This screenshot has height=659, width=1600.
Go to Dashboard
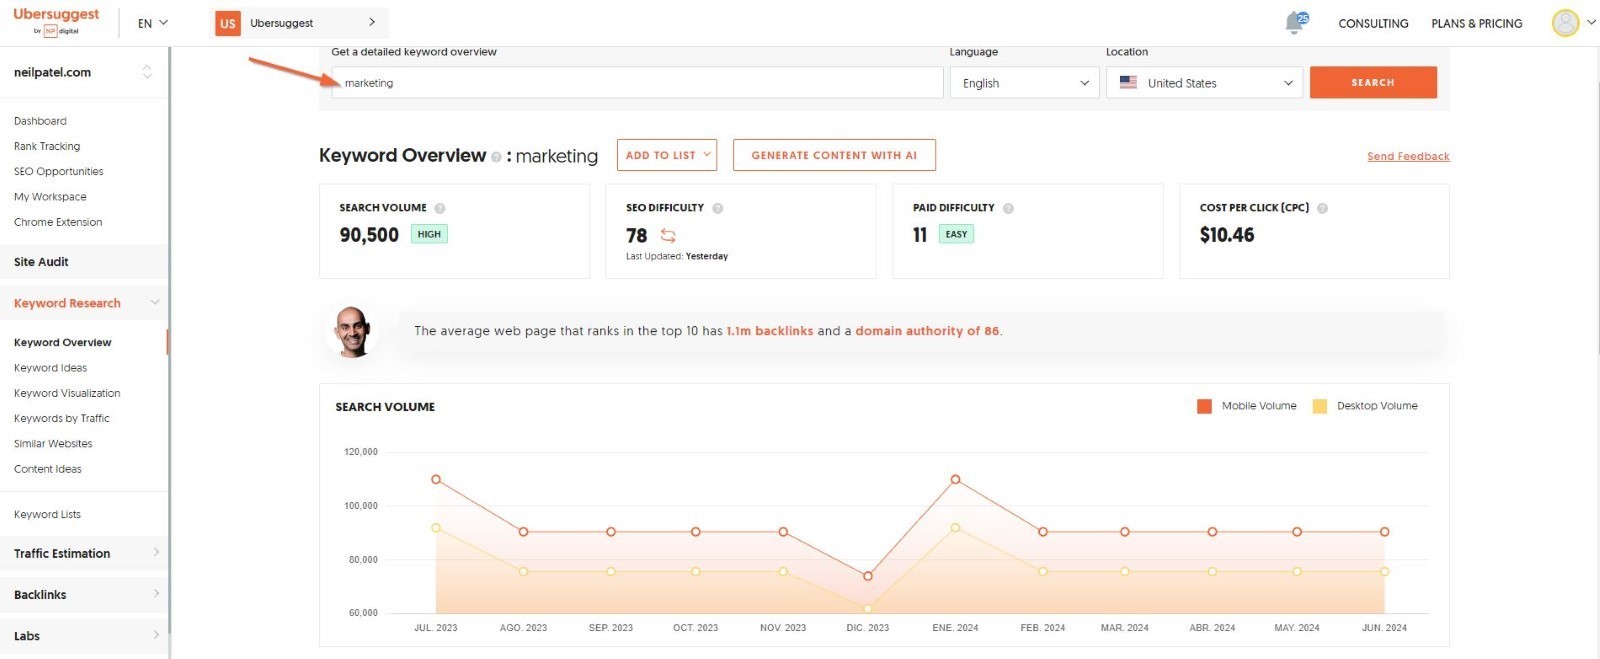click(x=40, y=121)
